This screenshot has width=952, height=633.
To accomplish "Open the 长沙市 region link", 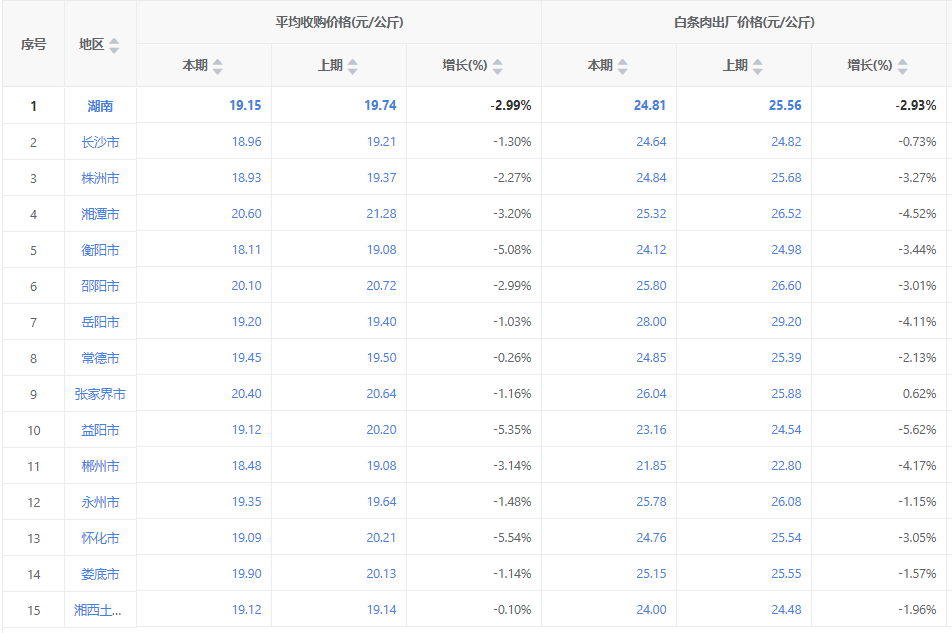I will point(100,142).
